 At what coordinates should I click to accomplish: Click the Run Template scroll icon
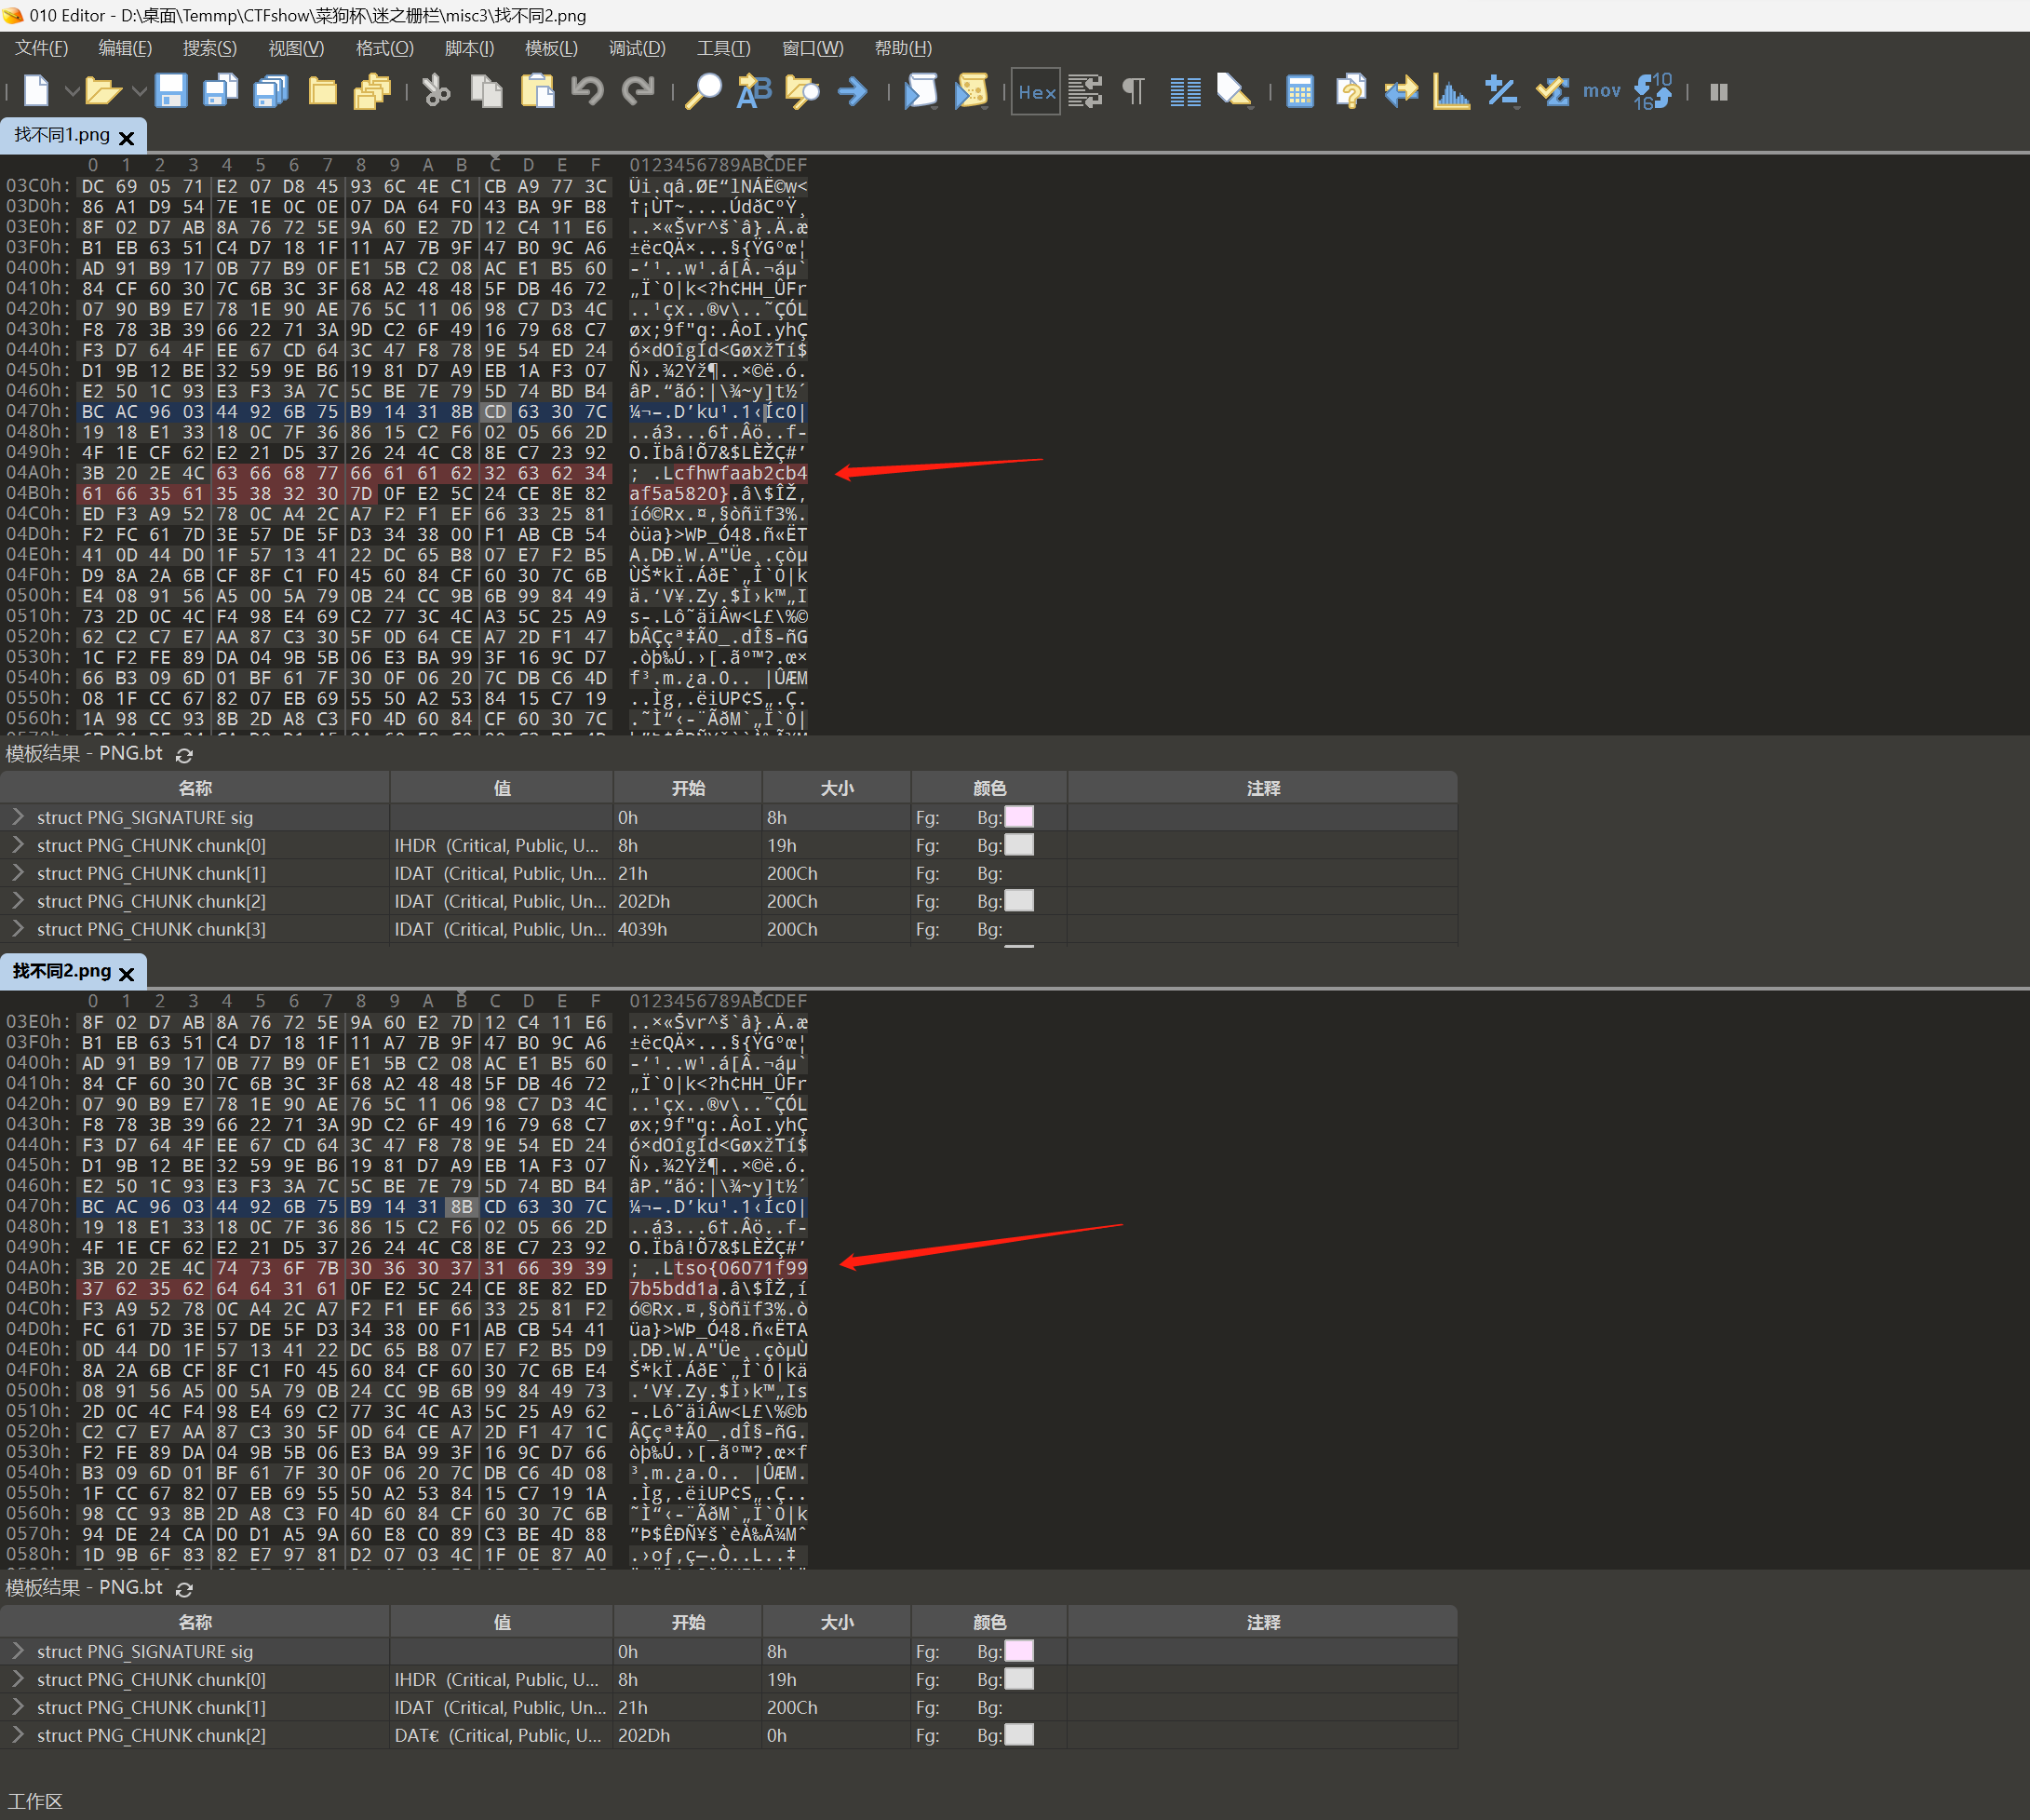(970, 91)
